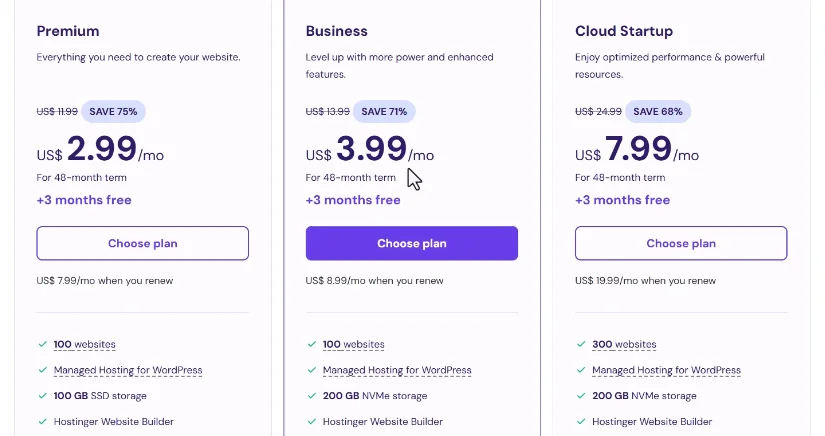Open Business 100 websites feature details
825x436 pixels.
[353, 344]
